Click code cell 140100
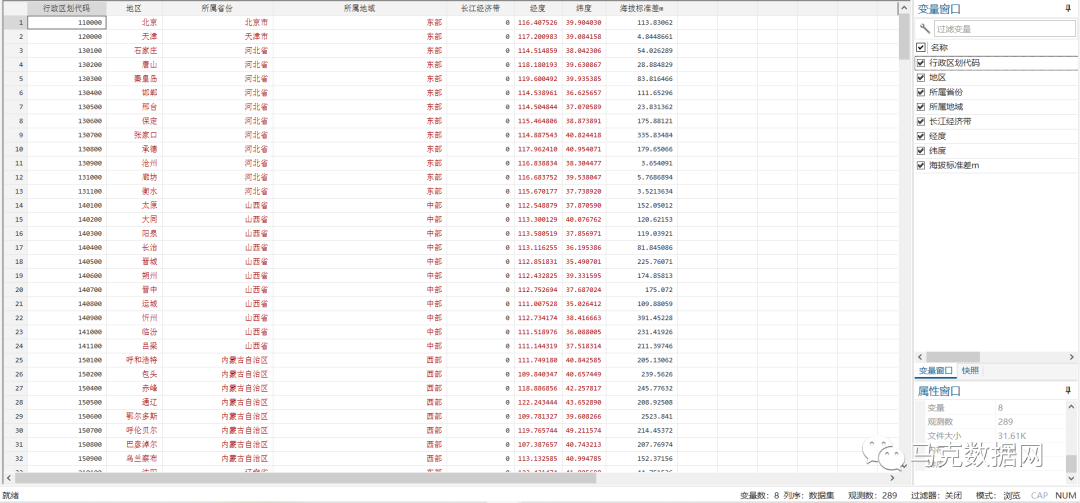 click(67, 205)
